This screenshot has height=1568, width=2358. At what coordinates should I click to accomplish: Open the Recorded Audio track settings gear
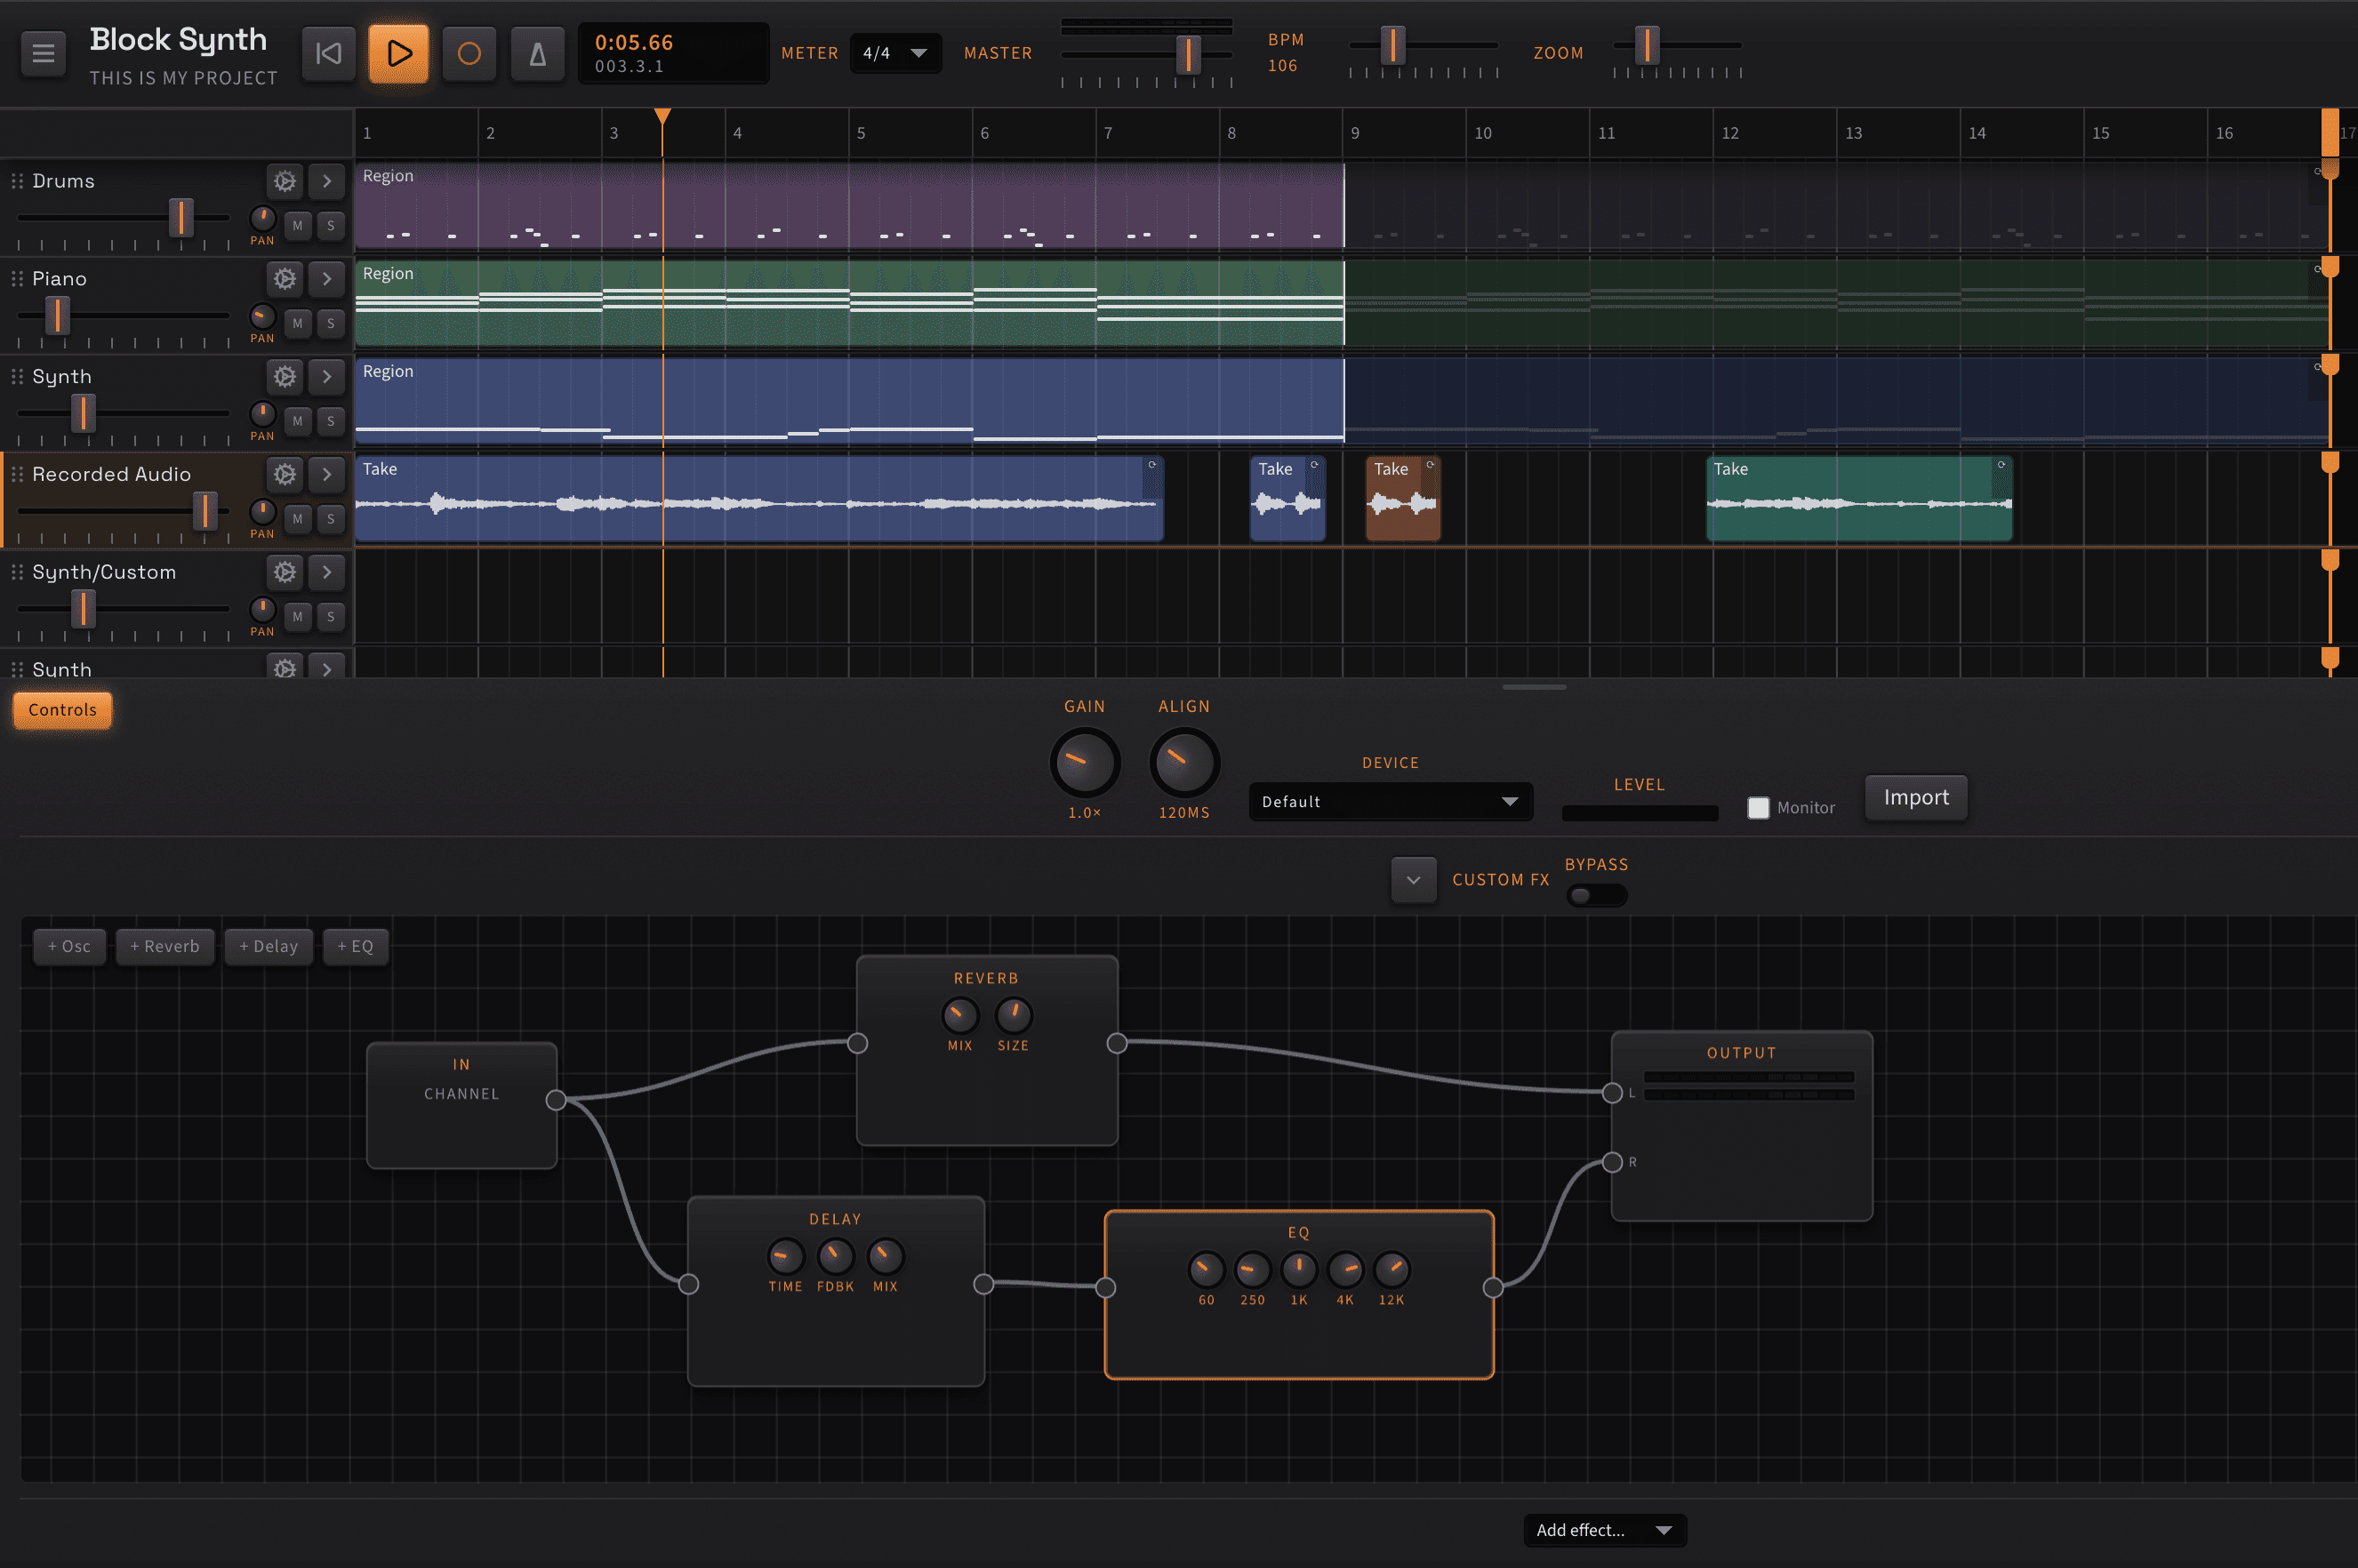285,474
